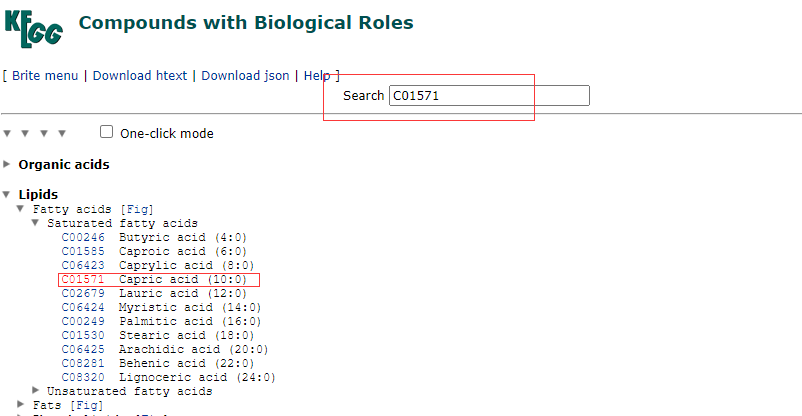The height and width of the screenshot is (416, 802).
Task: Click the first gray level-expand triangle icon
Action: coord(8,133)
